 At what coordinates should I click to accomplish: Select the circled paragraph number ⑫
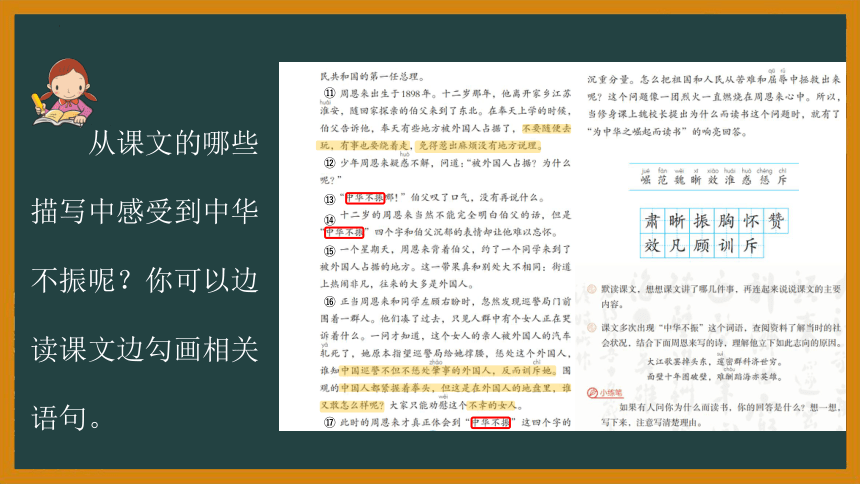(329, 163)
